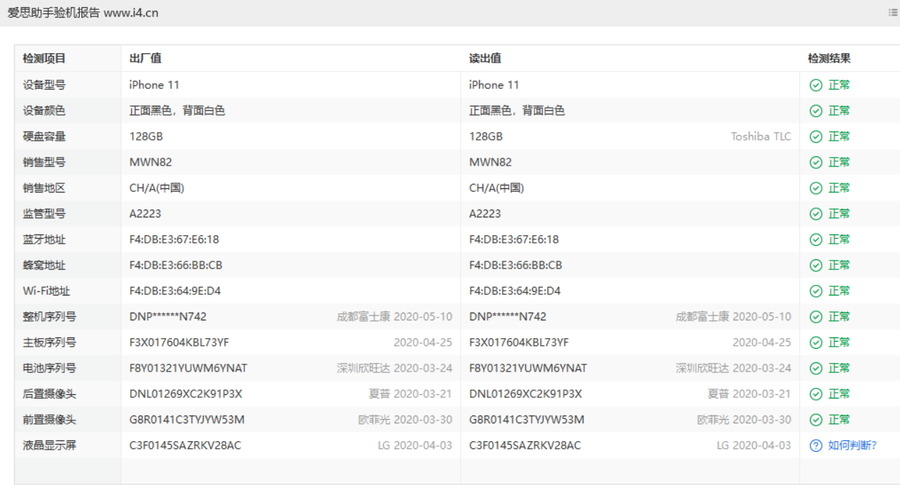Click the green check icon for 前置摄像头
Image resolution: width=900 pixels, height=488 pixels.
click(x=816, y=420)
